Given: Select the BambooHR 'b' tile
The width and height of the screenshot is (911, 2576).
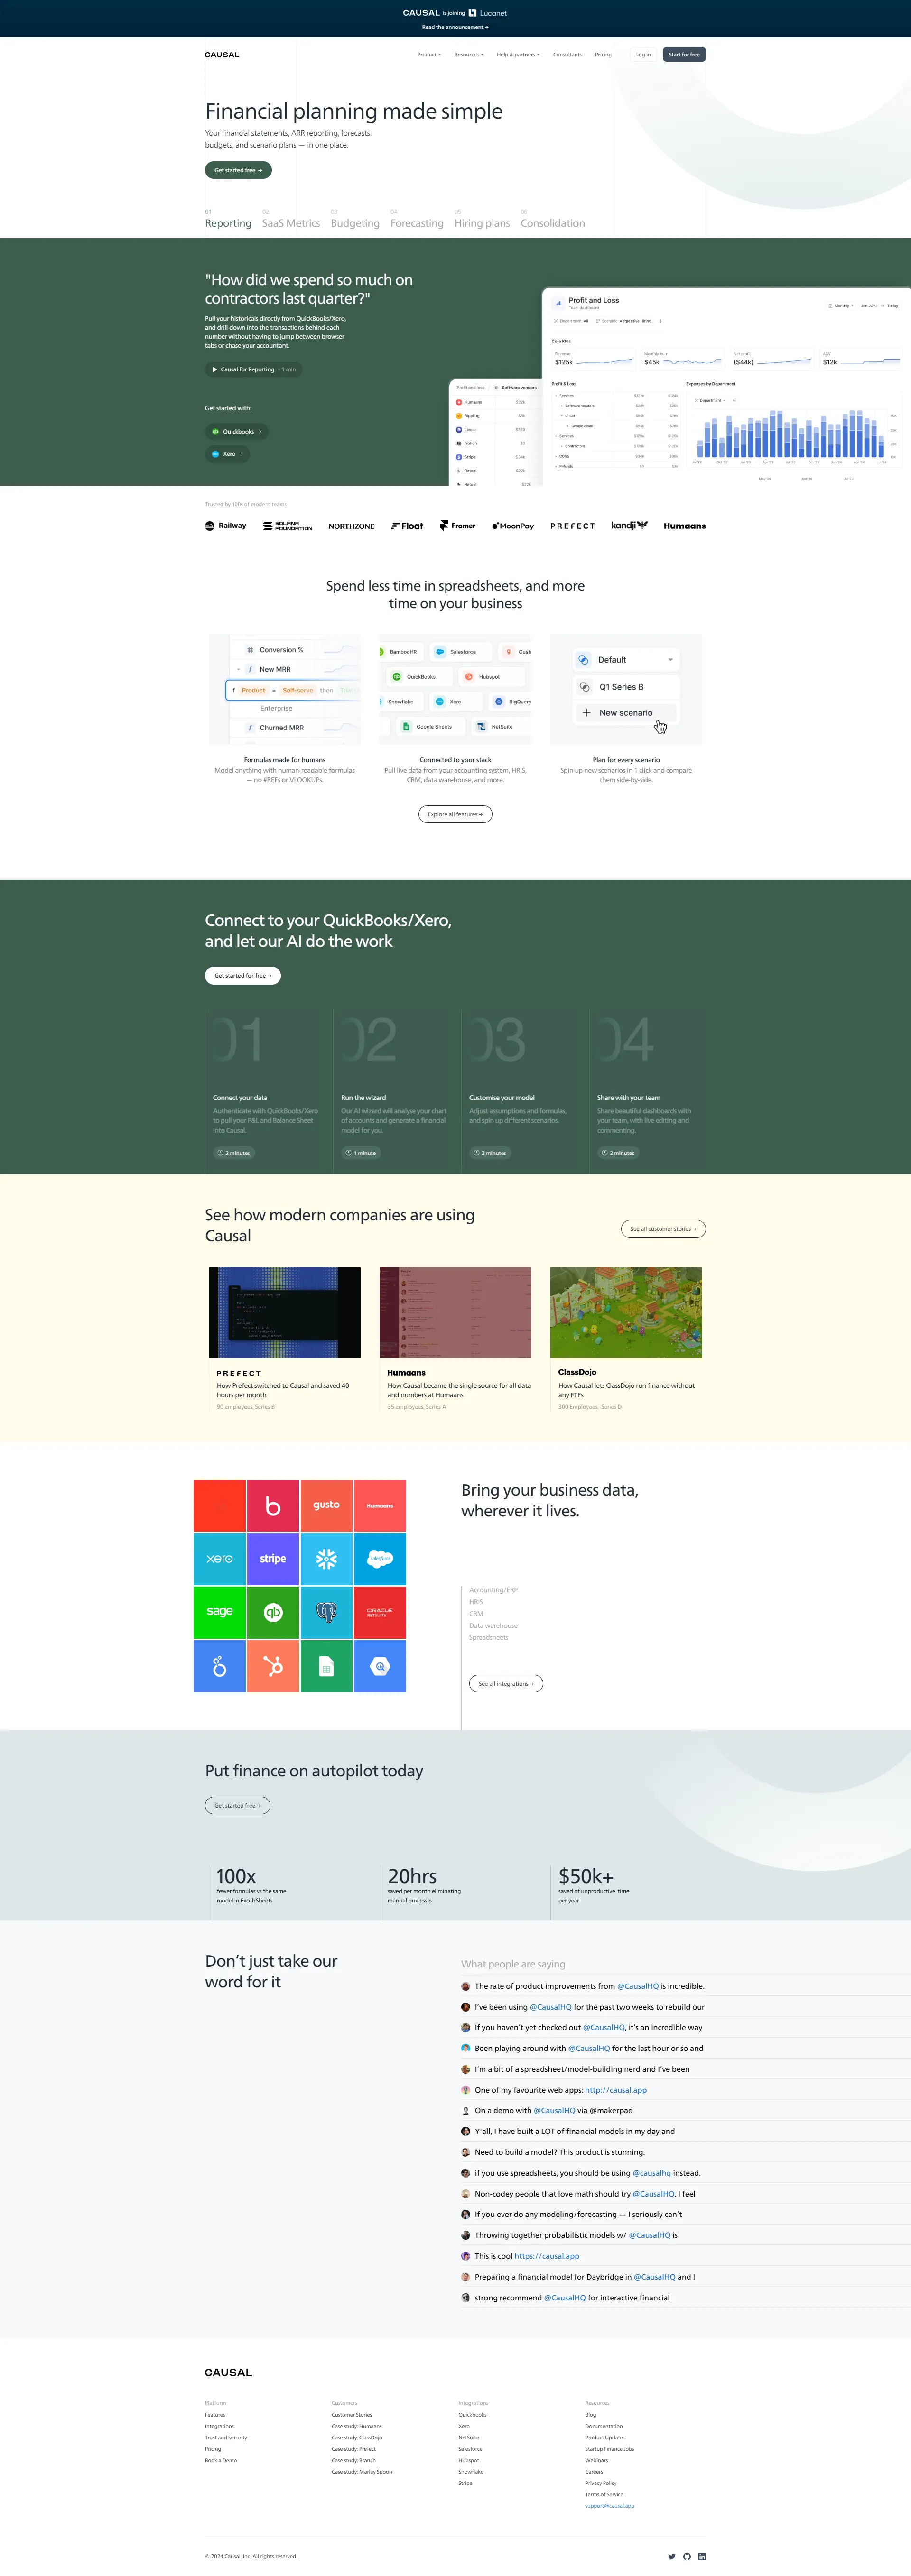Looking at the screenshot, I should coord(273,1505).
